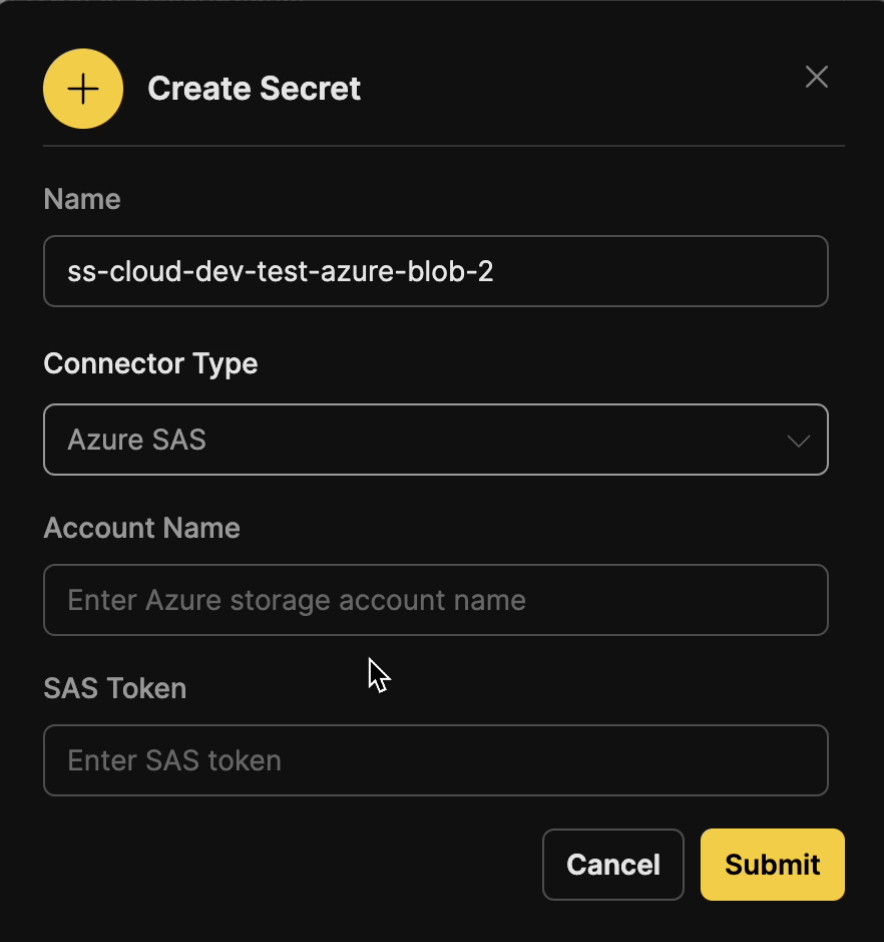Click the Enter SAS token placeholder

click(x=174, y=760)
